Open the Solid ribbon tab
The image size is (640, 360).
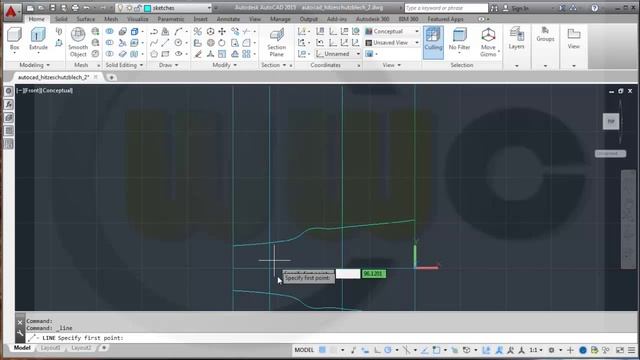pos(61,19)
